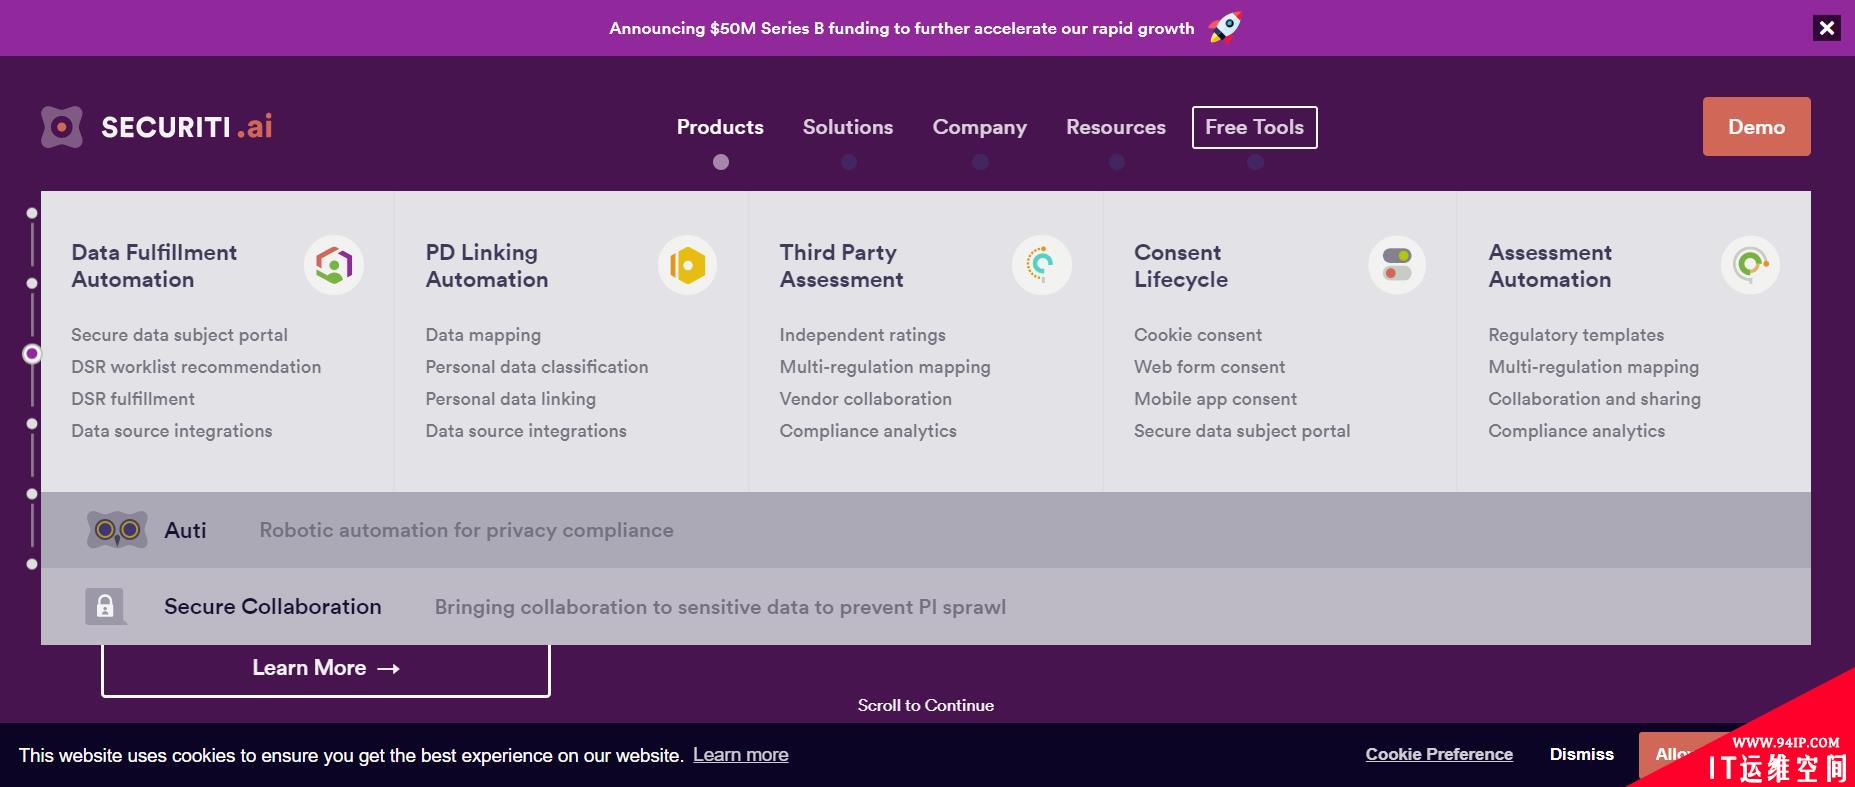Open the cookie Learn more link
This screenshot has height=787, width=1855.
click(741, 755)
